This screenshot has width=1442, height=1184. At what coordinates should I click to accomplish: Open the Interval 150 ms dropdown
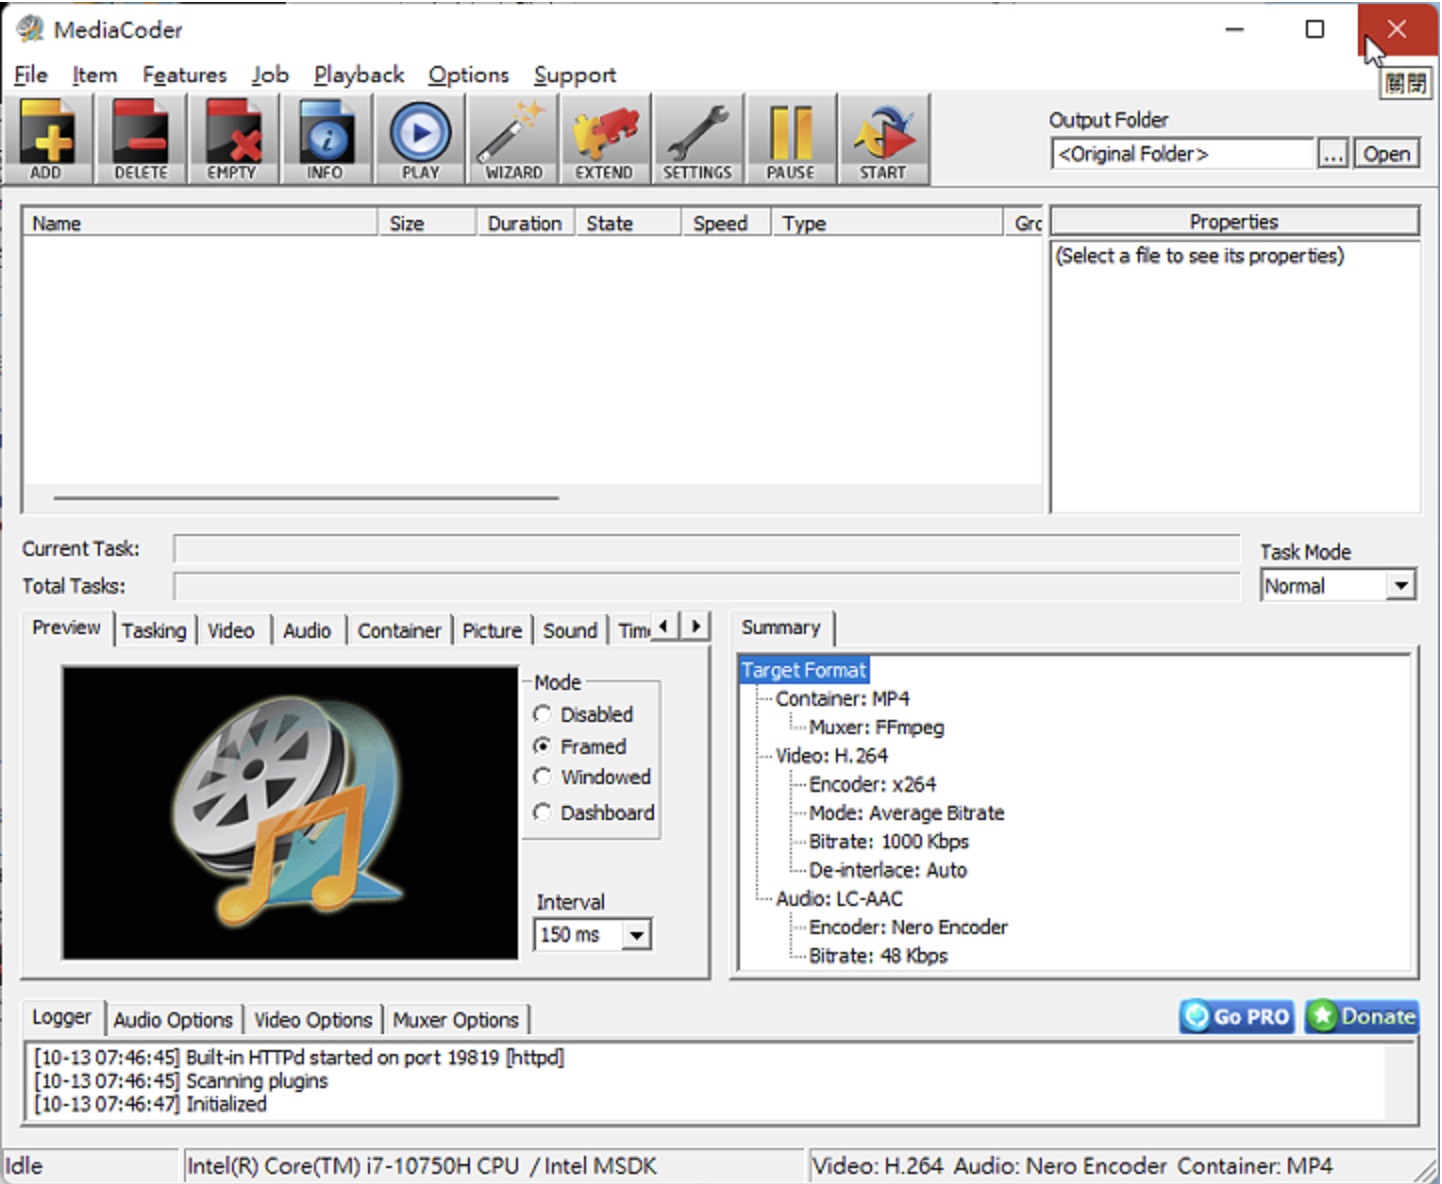(636, 935)
